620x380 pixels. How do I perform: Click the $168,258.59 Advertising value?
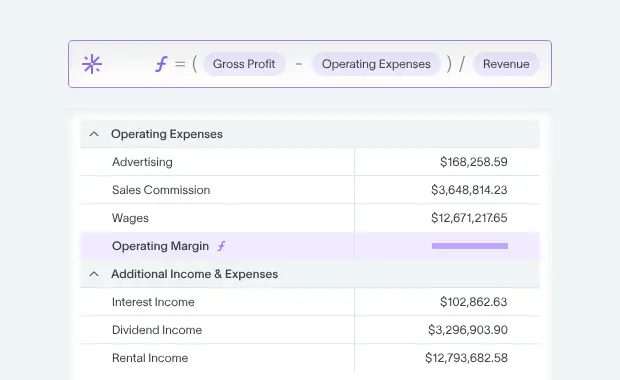point(474,162)
